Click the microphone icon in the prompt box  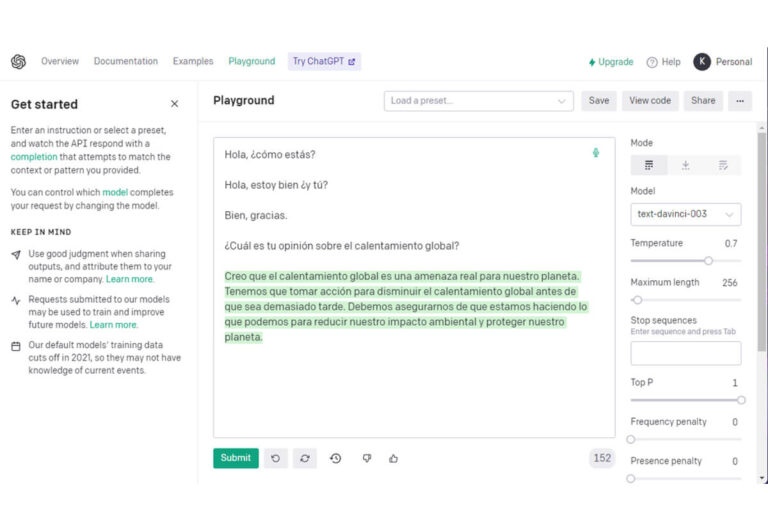[x=596, y=153]
